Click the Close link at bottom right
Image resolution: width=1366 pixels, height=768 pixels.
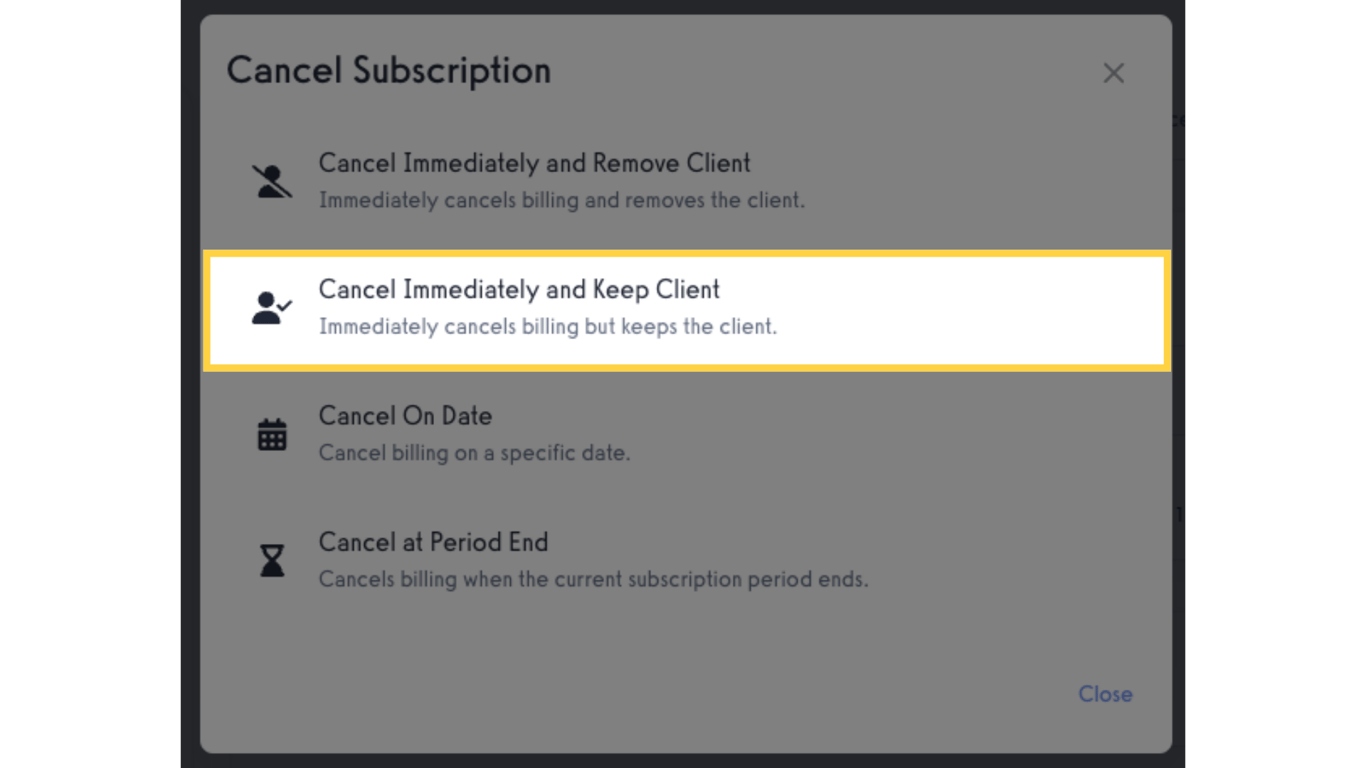click(x=1105, y=694)
